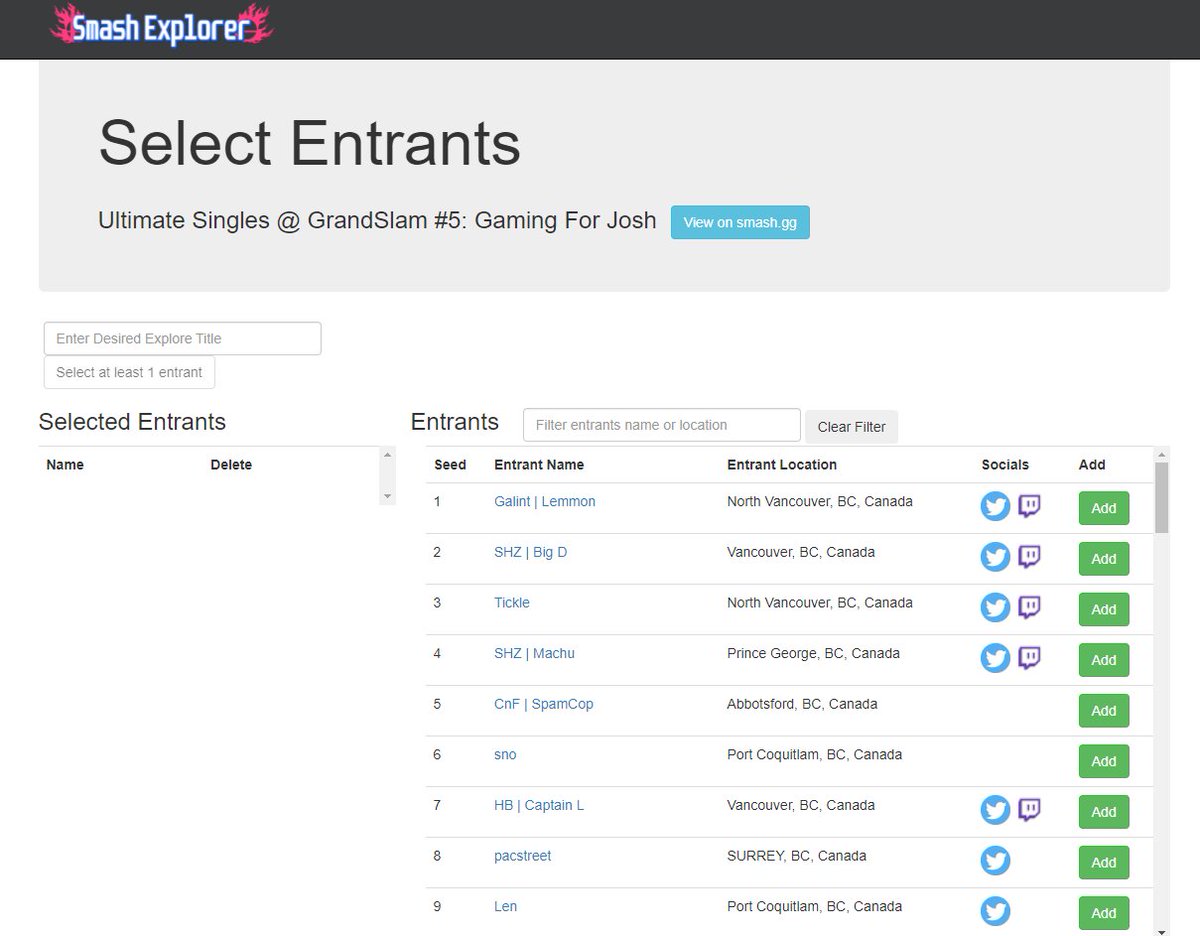Screen dimensions: 1200x936
Task: Click the entrant filter input field
Action: click(661, 425)
